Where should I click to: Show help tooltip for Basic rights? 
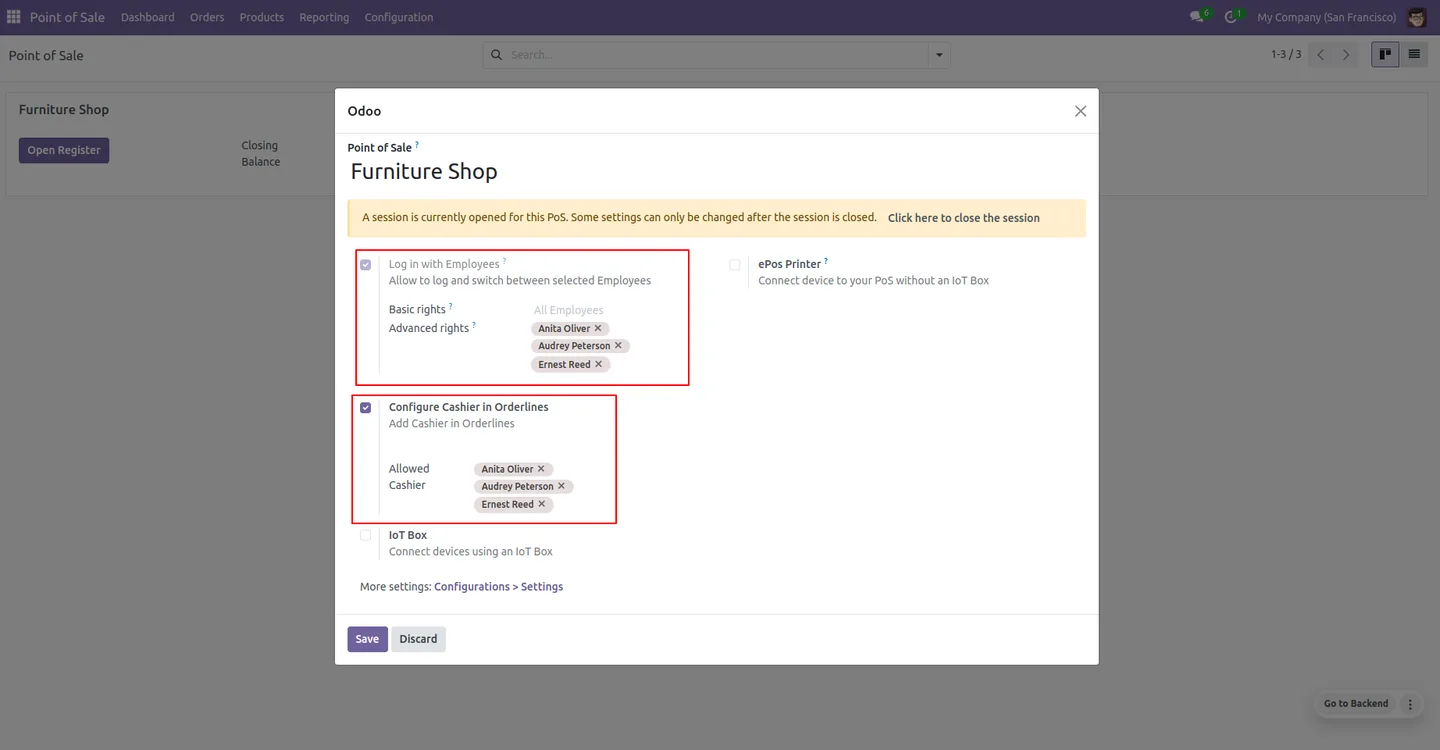coord(451,306)
